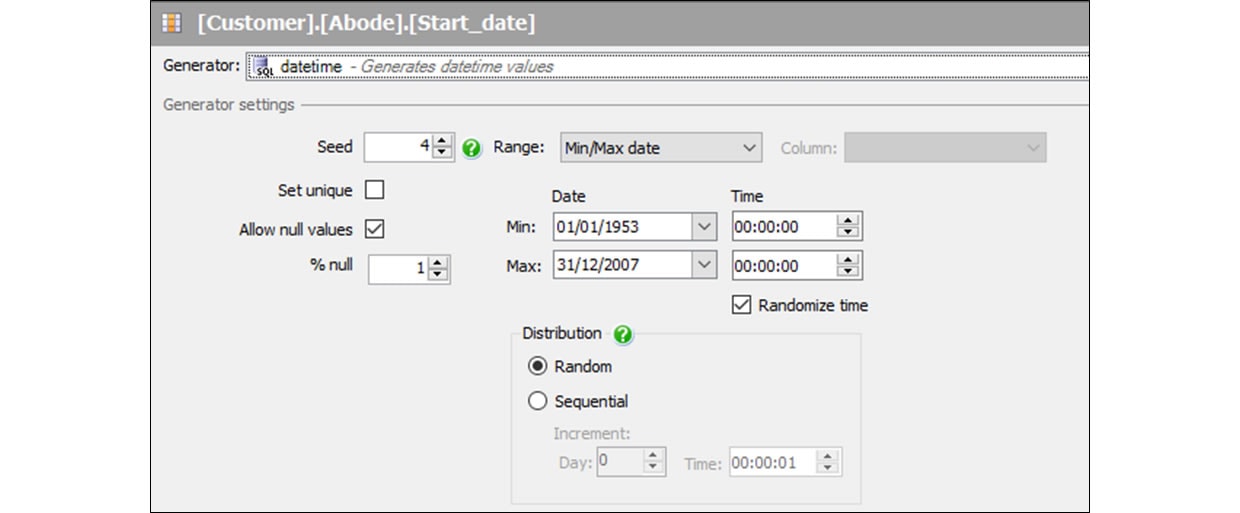
Task: Select the Sequential distribution option
Action: (x=538, y=401)
